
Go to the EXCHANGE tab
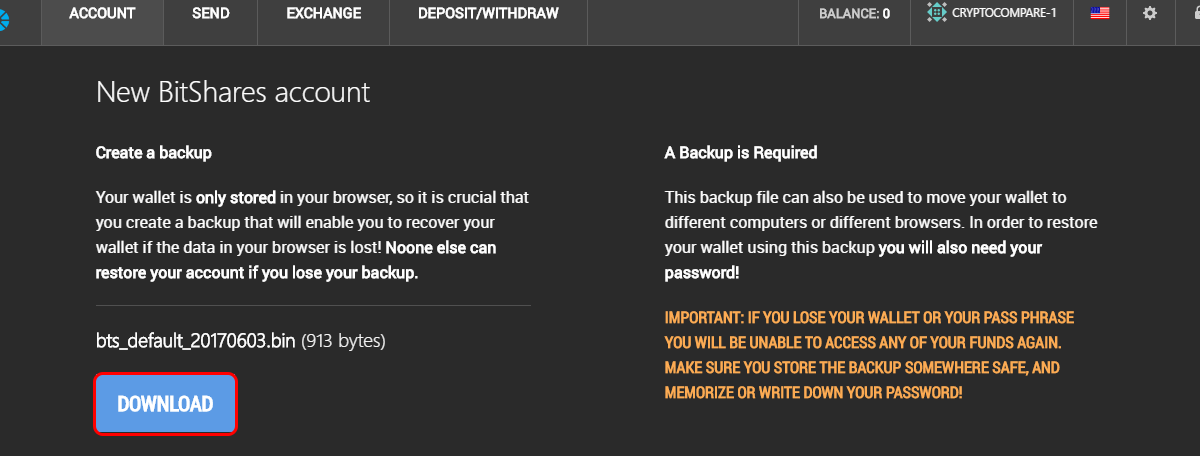point(324,14)
